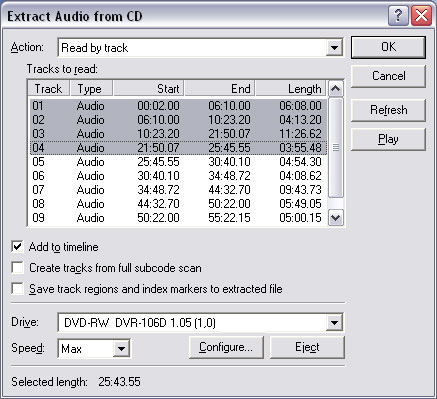Screen dimensions: 437x399
Task: Click the OK button
Action: (x=388, y=47)
